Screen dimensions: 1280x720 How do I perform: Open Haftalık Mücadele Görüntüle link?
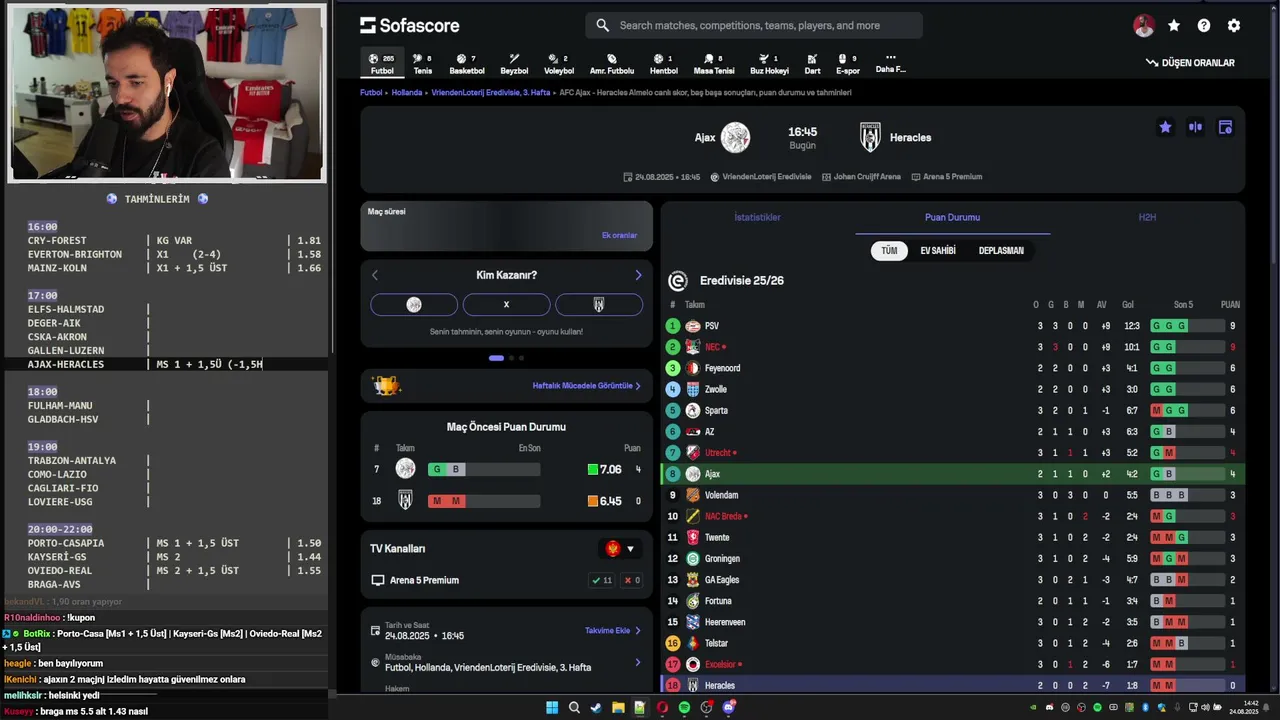coord(586,386)
